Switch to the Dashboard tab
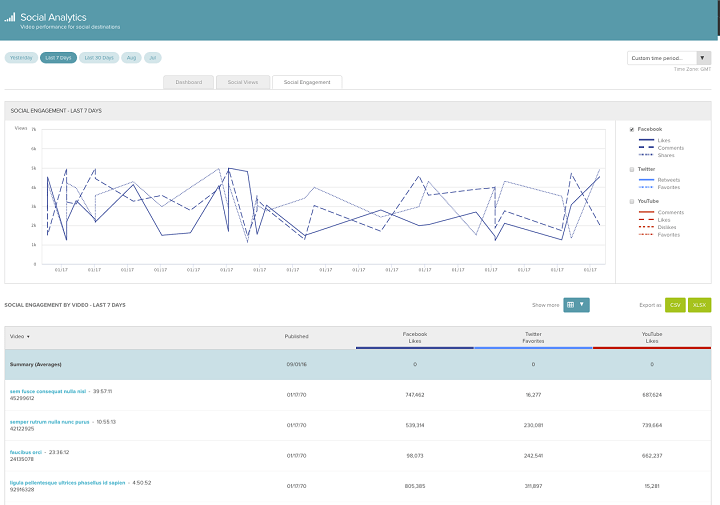The image size is (720, 505). [189, 82]
